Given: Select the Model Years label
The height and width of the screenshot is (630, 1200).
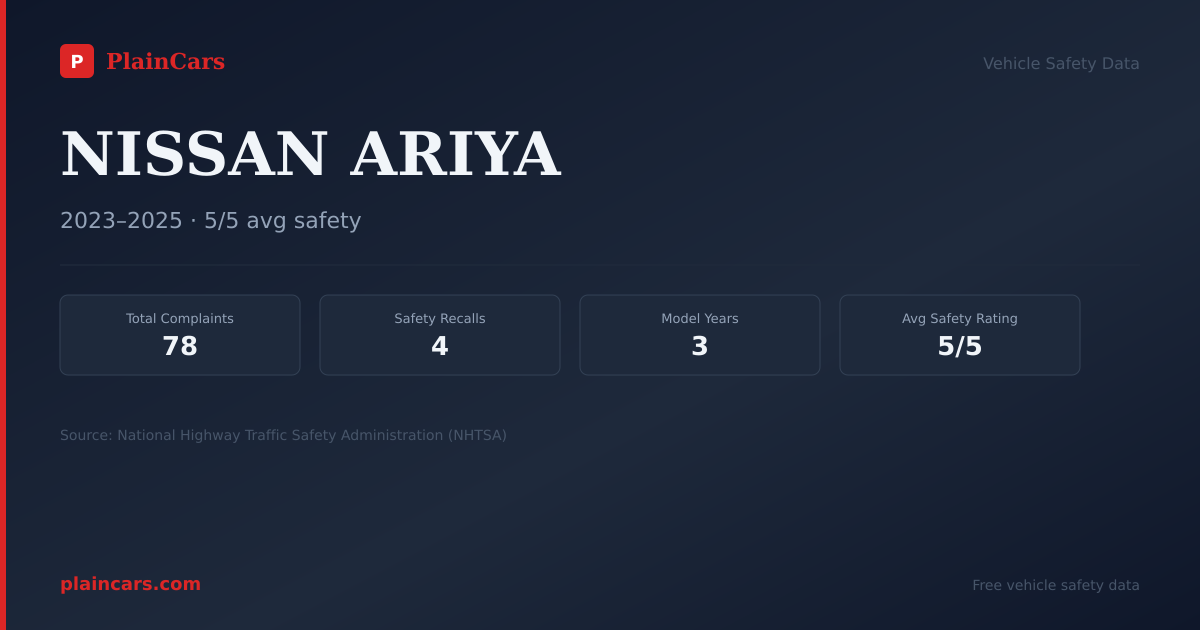Looking at the screenshot, I should 700,319.
